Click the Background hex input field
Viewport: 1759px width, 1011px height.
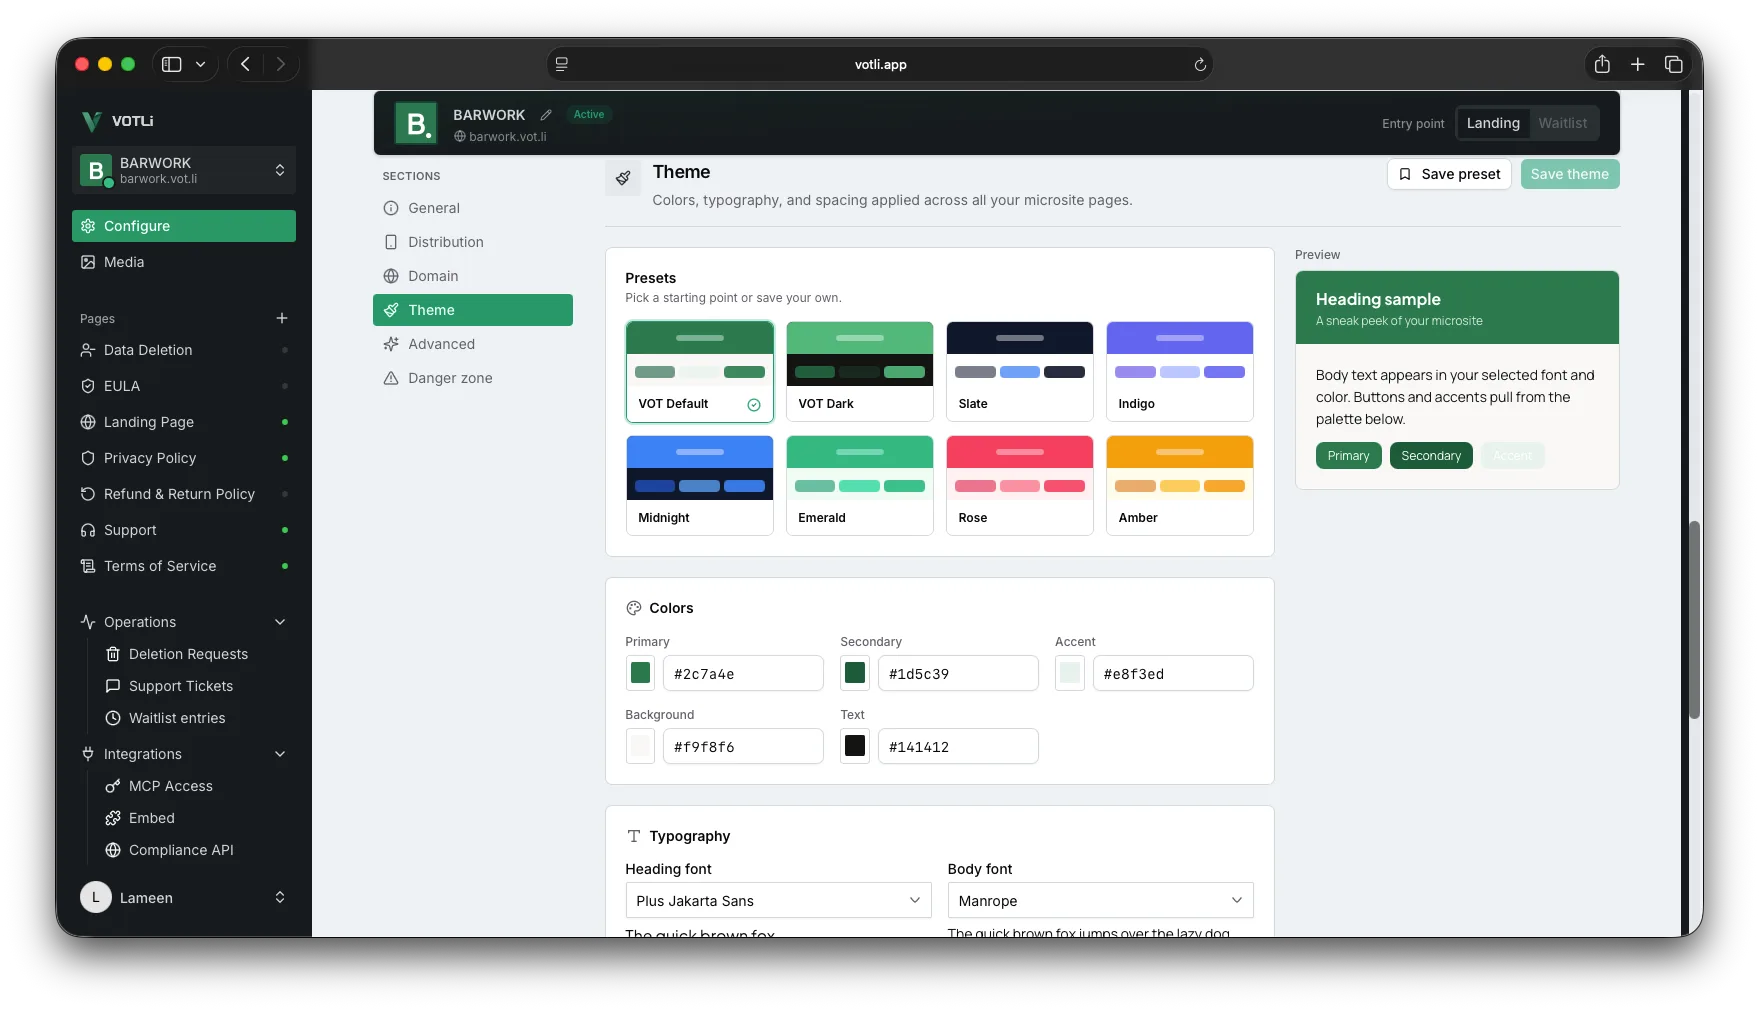click(743, 746)
